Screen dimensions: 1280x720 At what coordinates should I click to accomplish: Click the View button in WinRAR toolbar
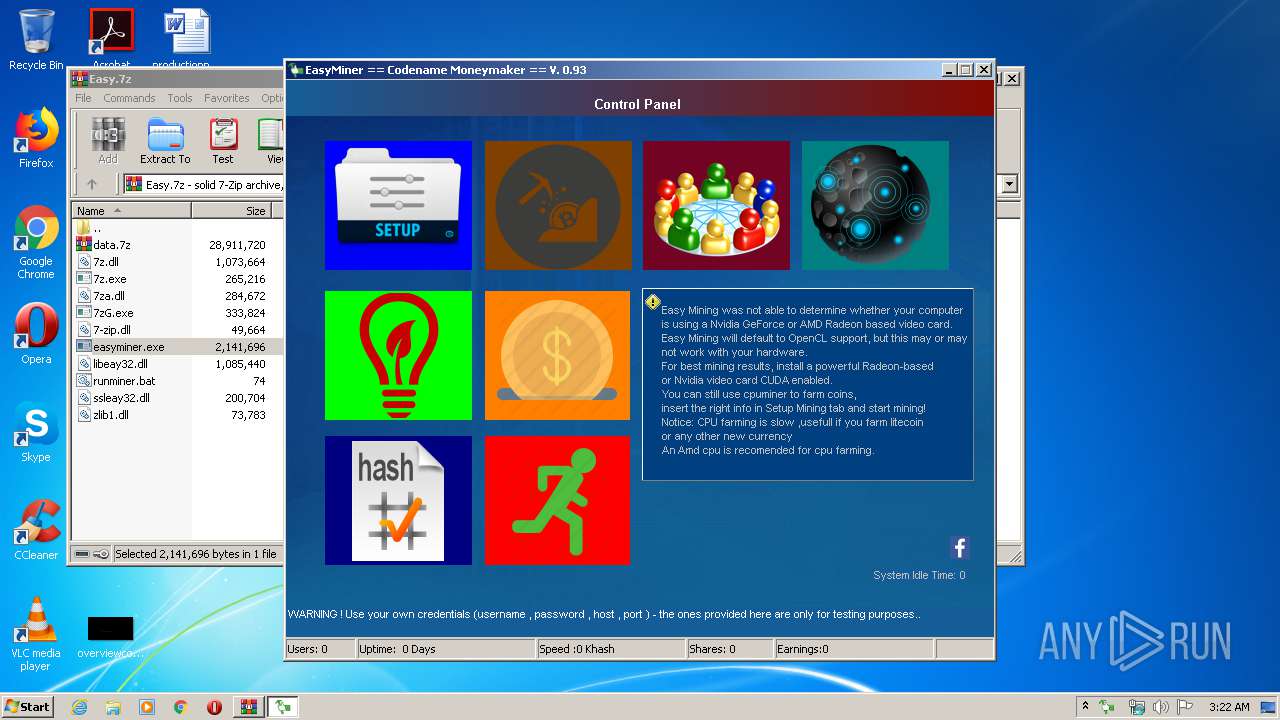point(271,141)
